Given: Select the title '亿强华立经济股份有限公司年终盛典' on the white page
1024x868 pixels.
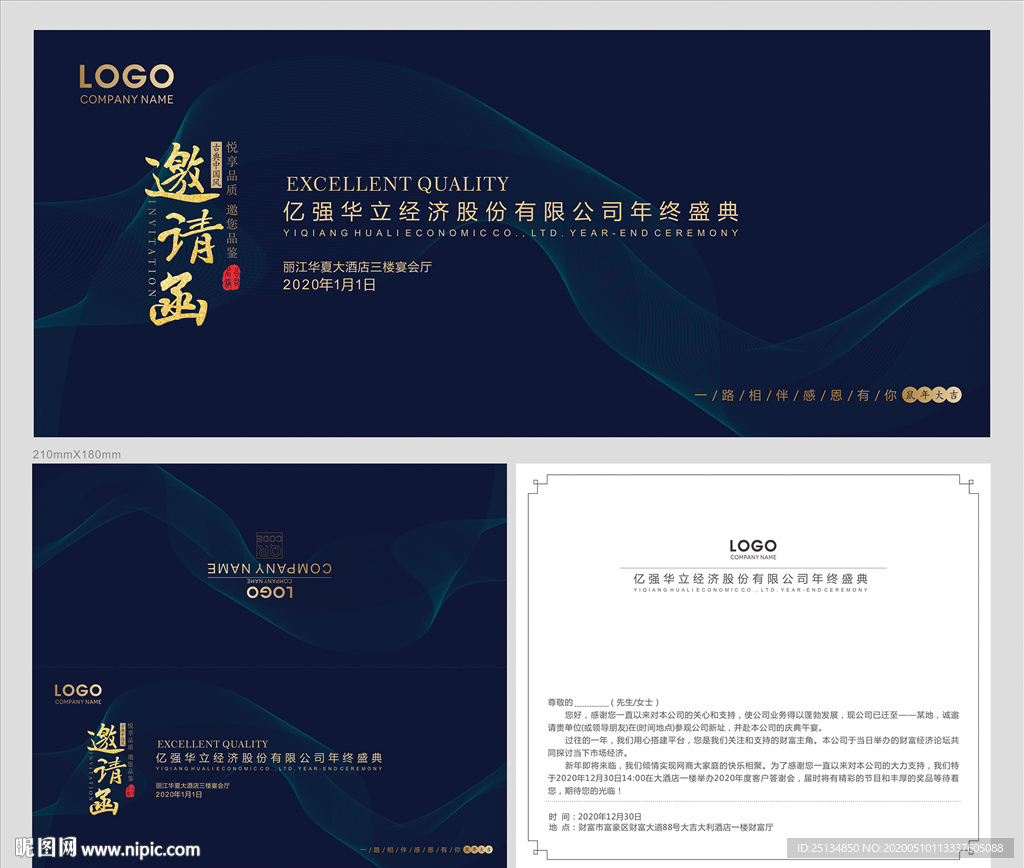Looking at the screenshot, I should click(x=751, y=579).
